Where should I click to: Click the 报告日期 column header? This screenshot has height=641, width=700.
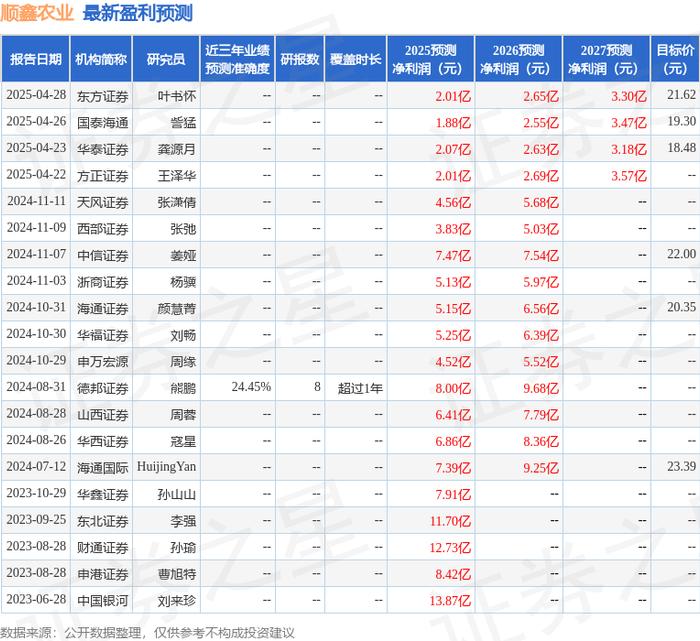[x=36, y=59]
